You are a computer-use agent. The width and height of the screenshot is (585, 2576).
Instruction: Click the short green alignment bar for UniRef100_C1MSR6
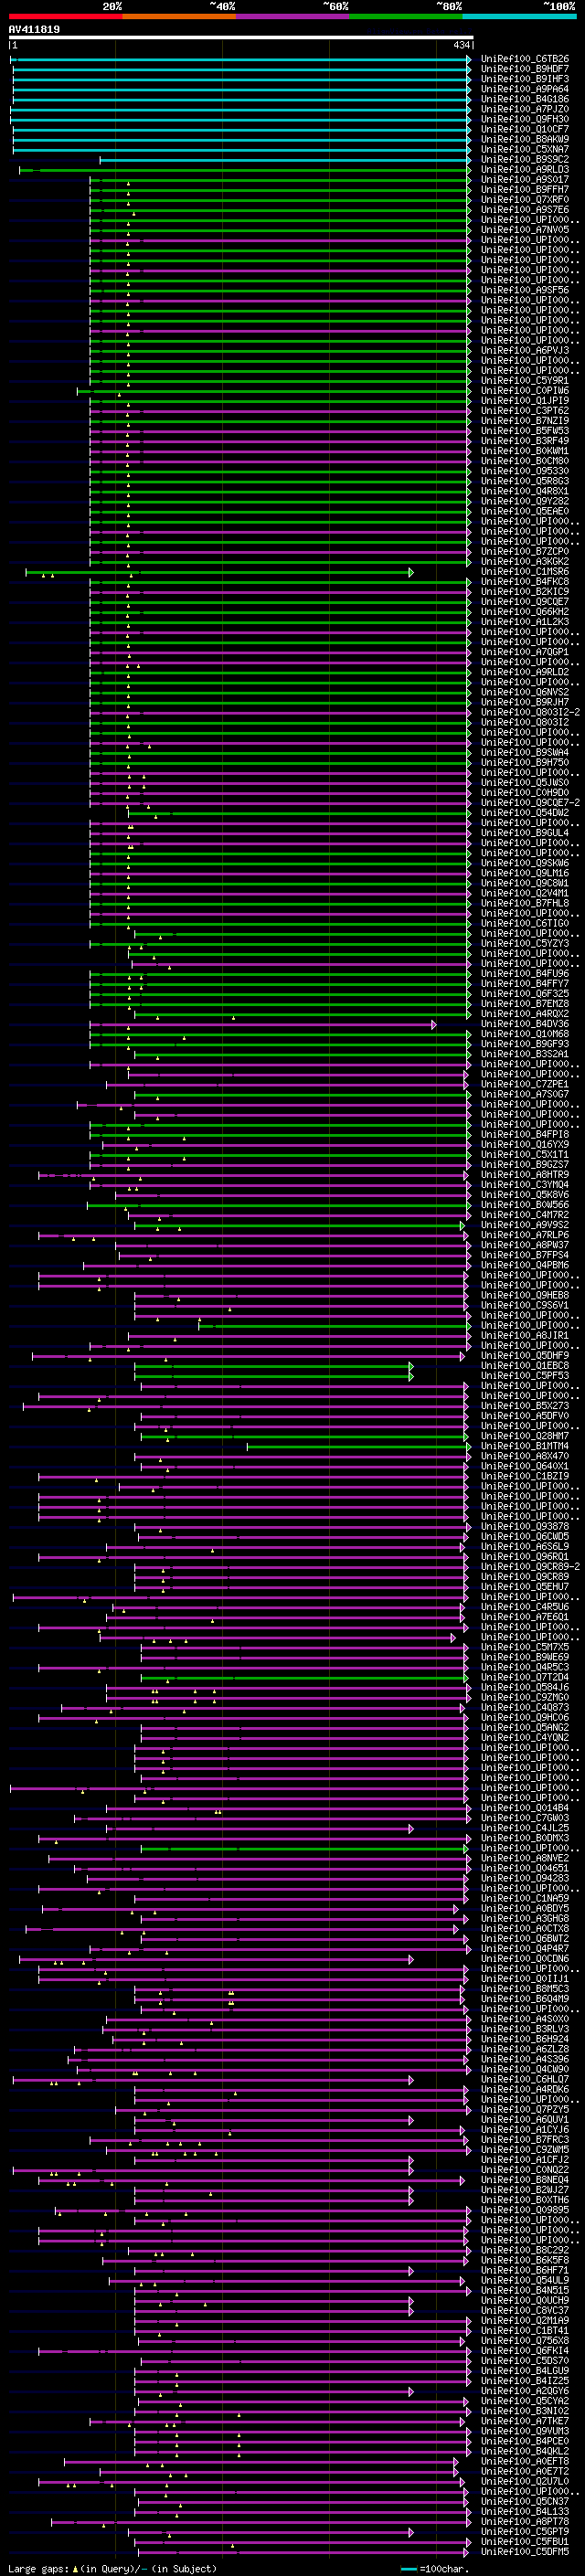(218, 573)
